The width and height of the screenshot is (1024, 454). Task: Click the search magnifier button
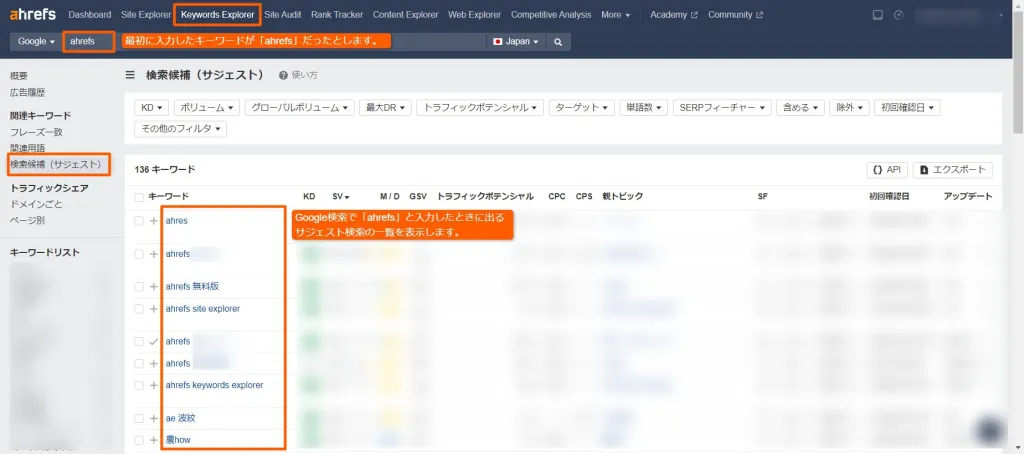558,42
